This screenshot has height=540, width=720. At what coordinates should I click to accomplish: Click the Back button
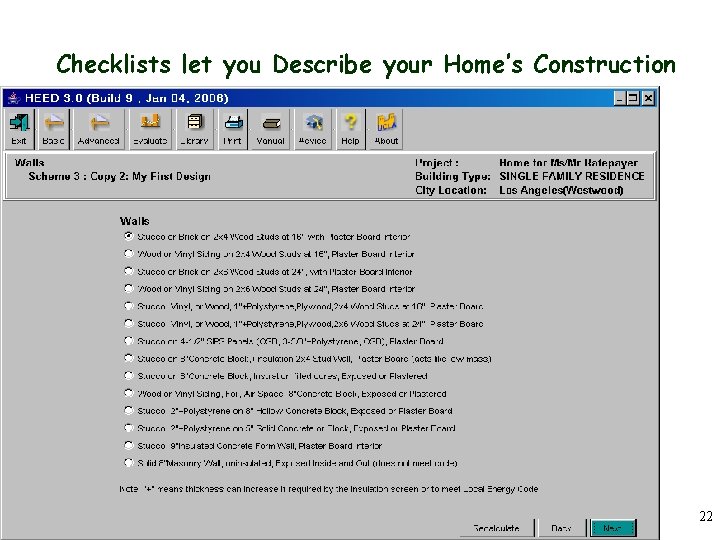[x=561, y=529]
